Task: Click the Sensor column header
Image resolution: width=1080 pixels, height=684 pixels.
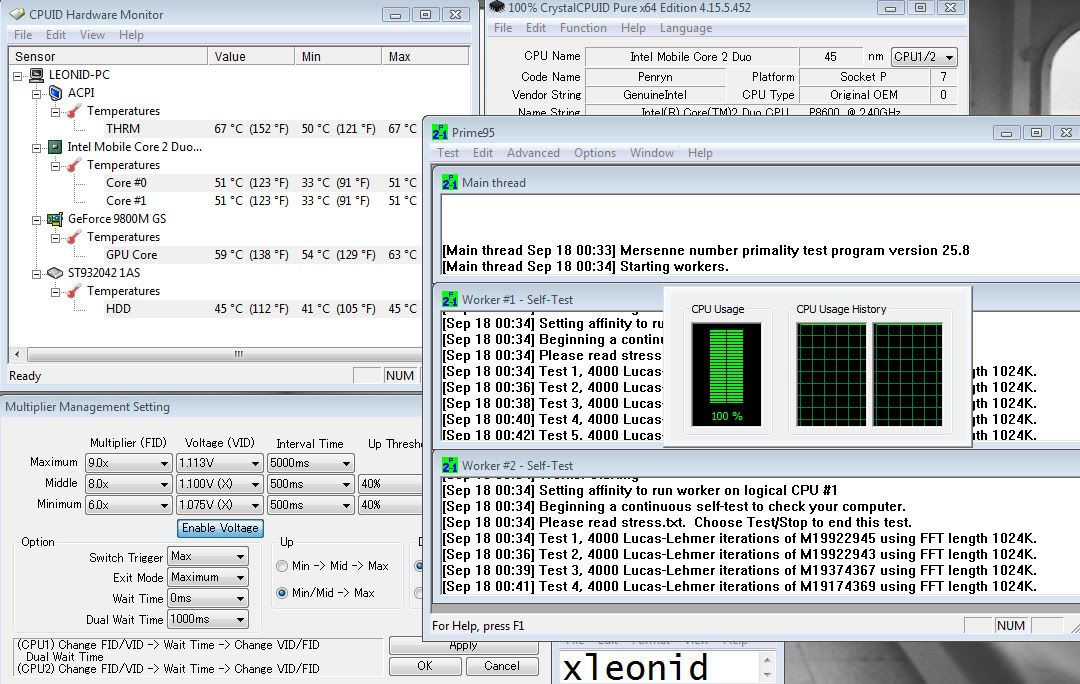Action: pos(108,56)
